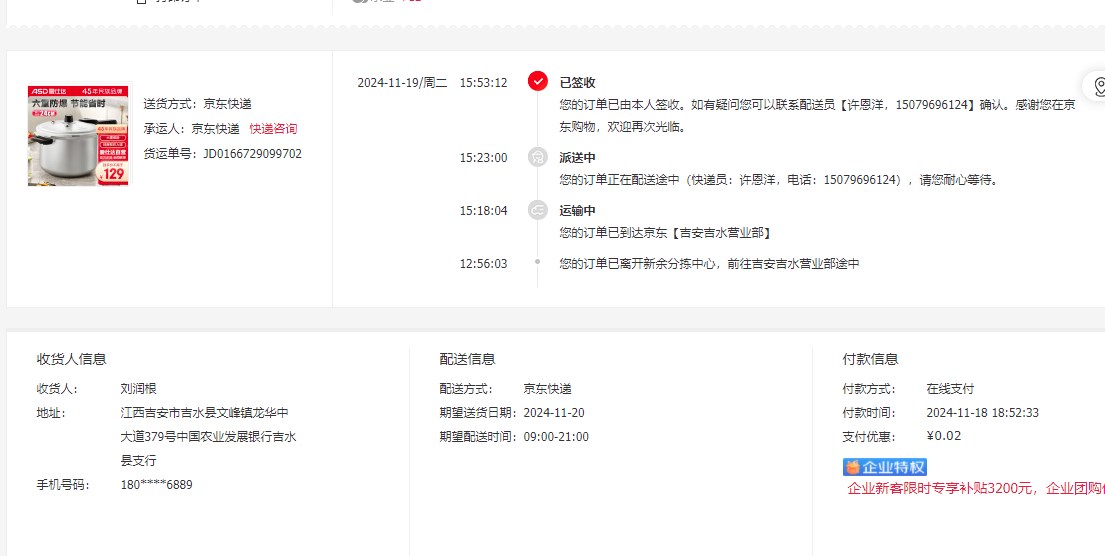Click the courier delivering status icon
This screenshot has height=556, width=1105.
click(x=538, y=157)
